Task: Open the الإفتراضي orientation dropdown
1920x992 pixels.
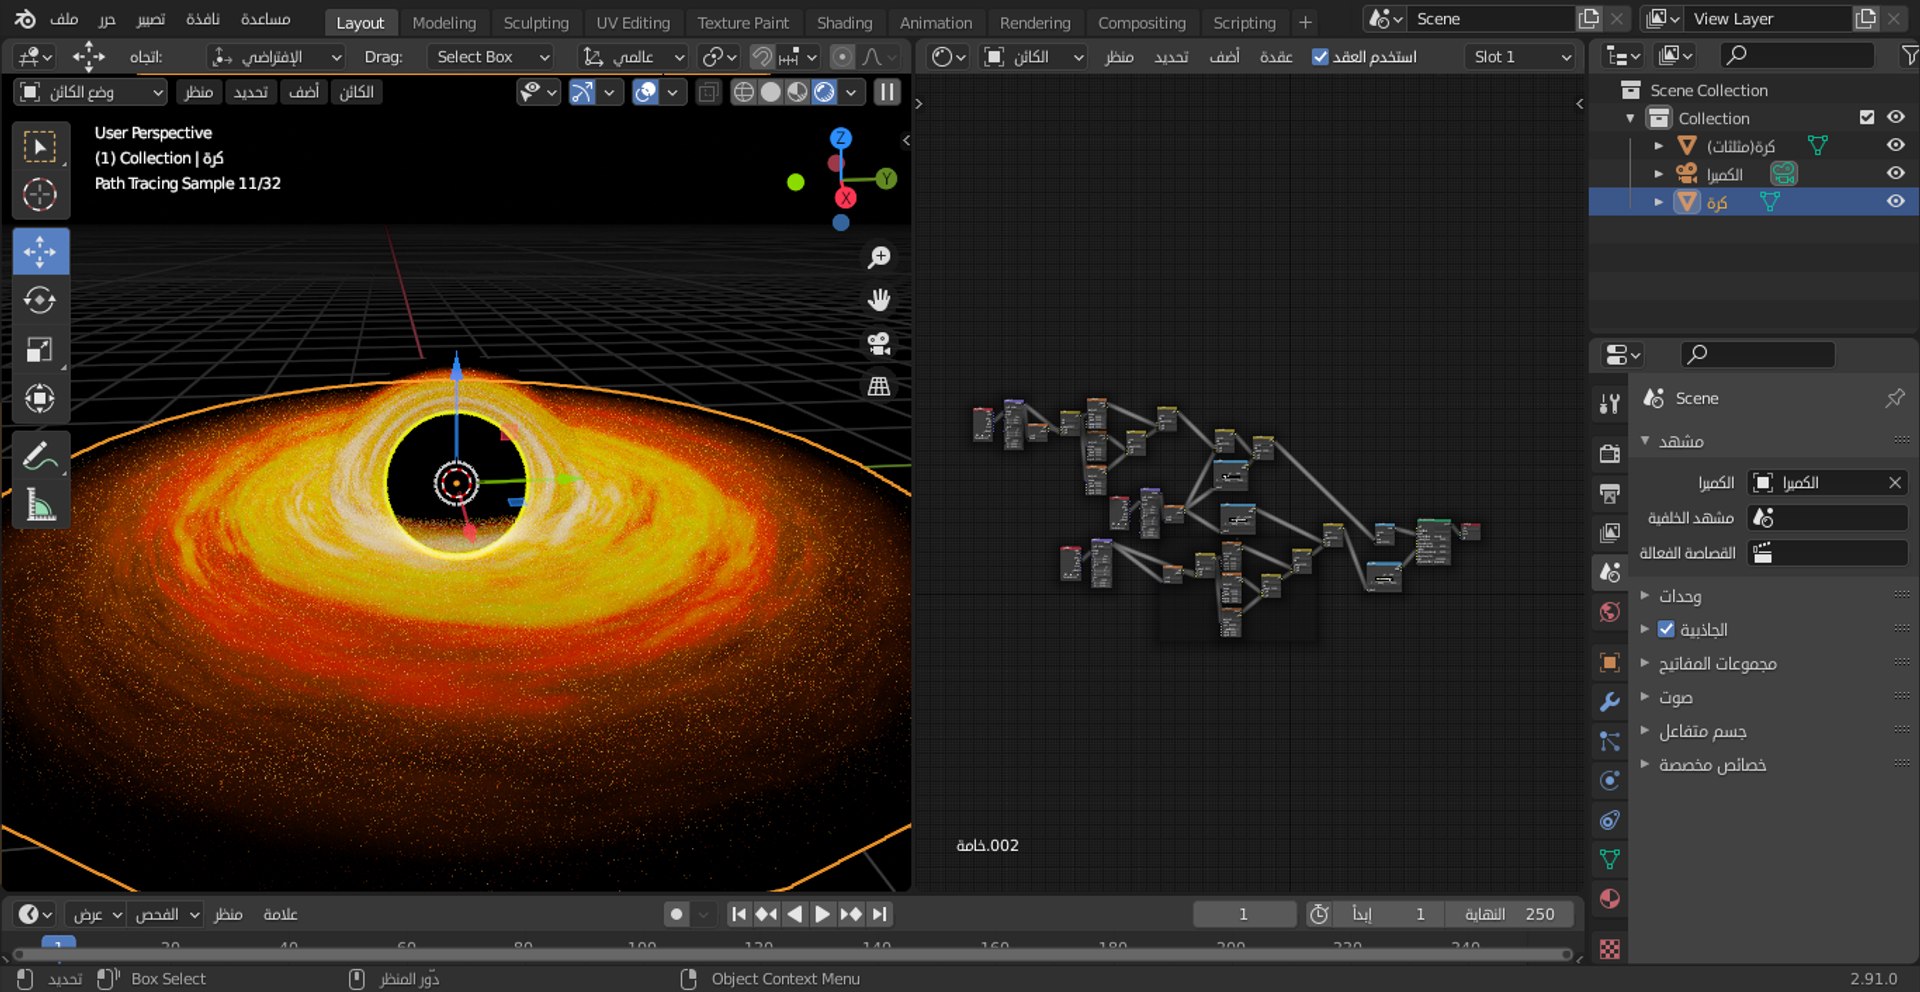Action: click(x=276, y=57)
